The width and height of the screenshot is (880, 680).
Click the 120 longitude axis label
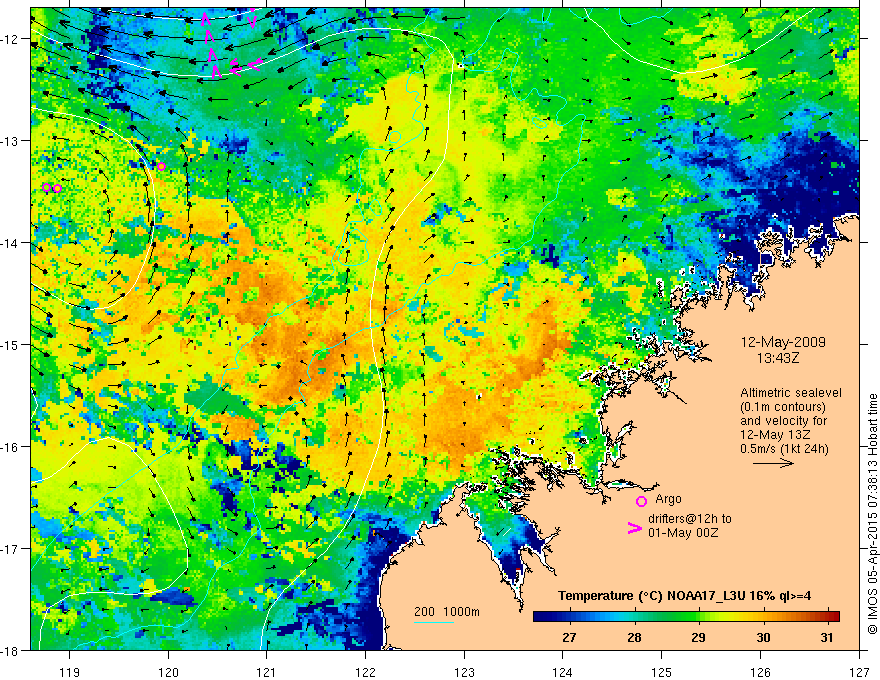168,672
